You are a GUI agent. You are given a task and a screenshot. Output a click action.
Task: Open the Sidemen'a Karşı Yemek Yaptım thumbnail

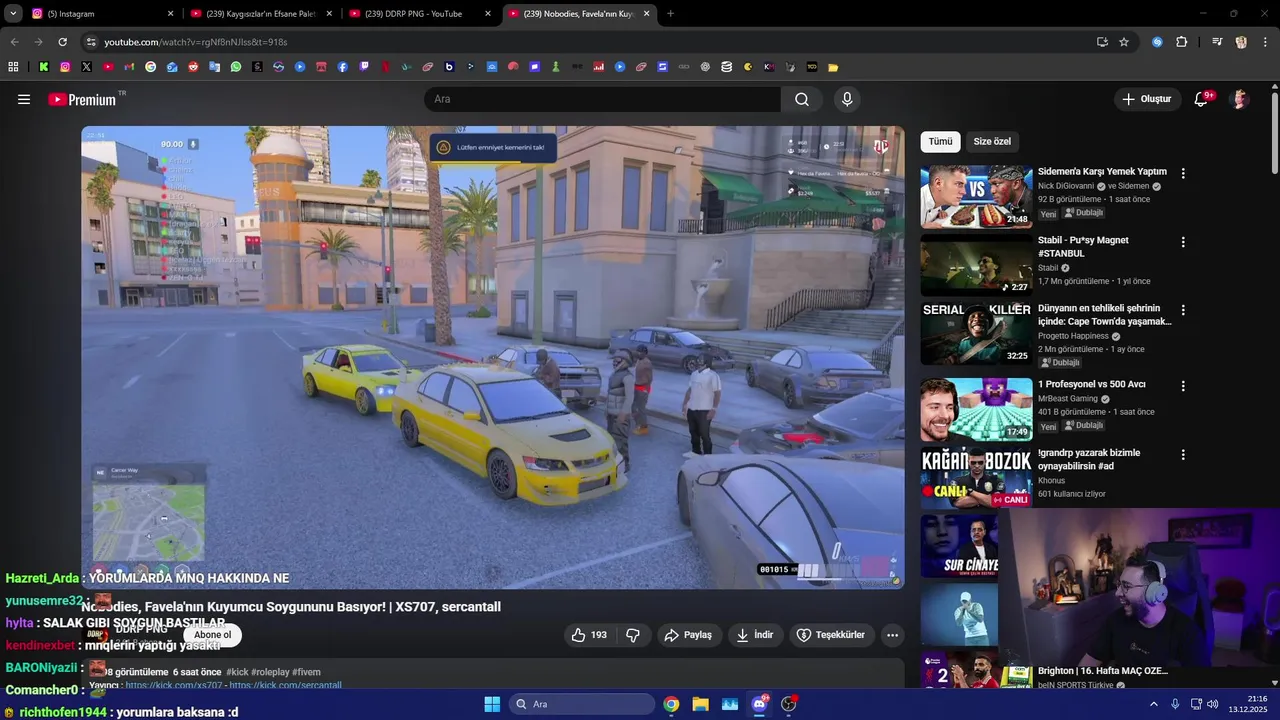tap(976, 197)
